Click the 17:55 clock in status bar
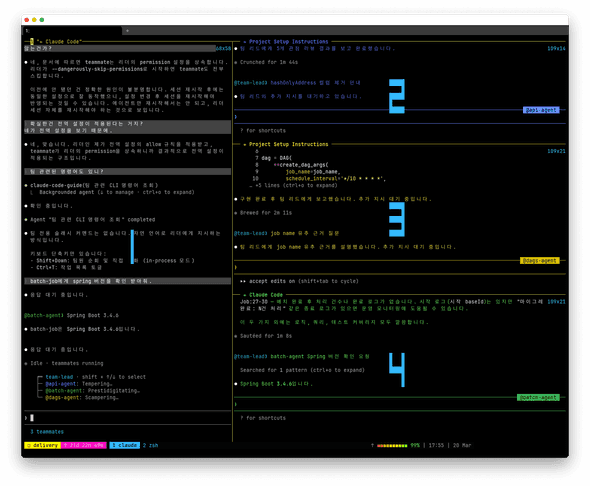The height and width of the screenshot is (486, 590). (436, 445)
